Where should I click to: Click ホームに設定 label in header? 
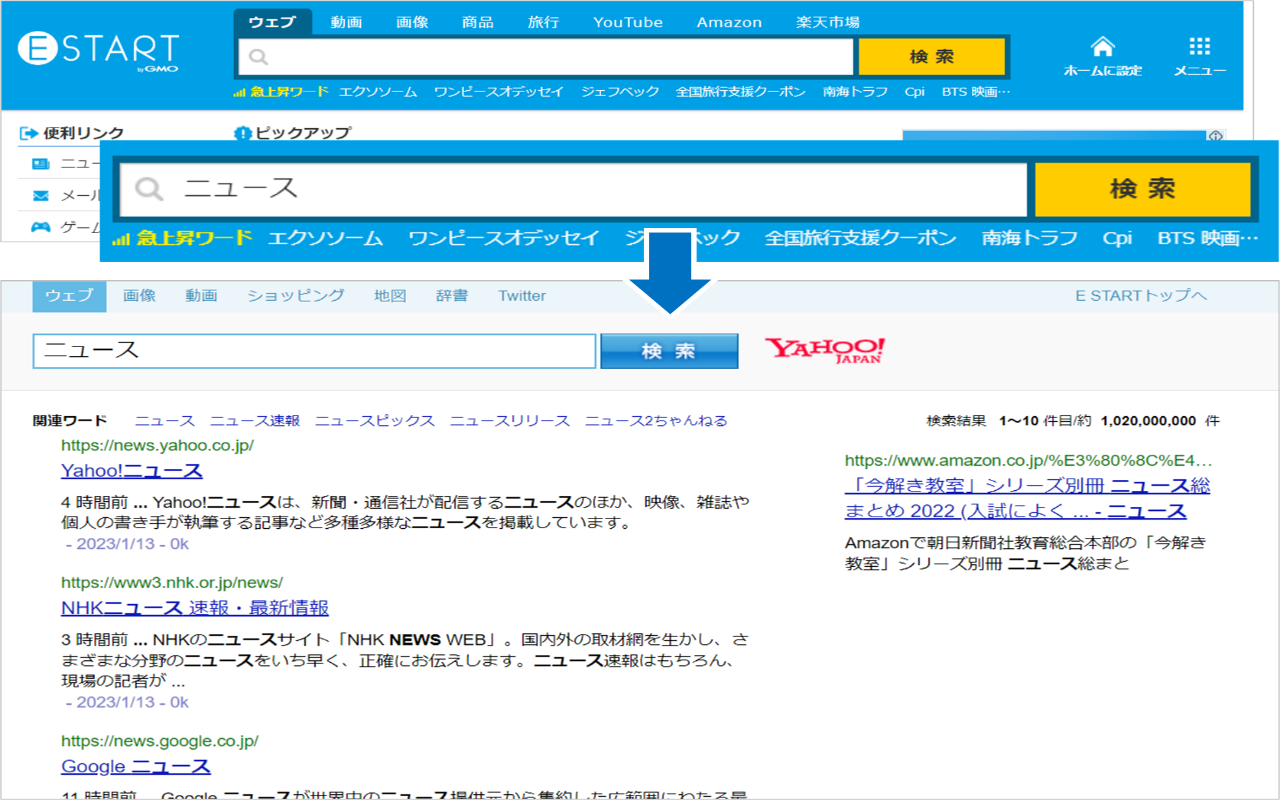[1102, 71]
